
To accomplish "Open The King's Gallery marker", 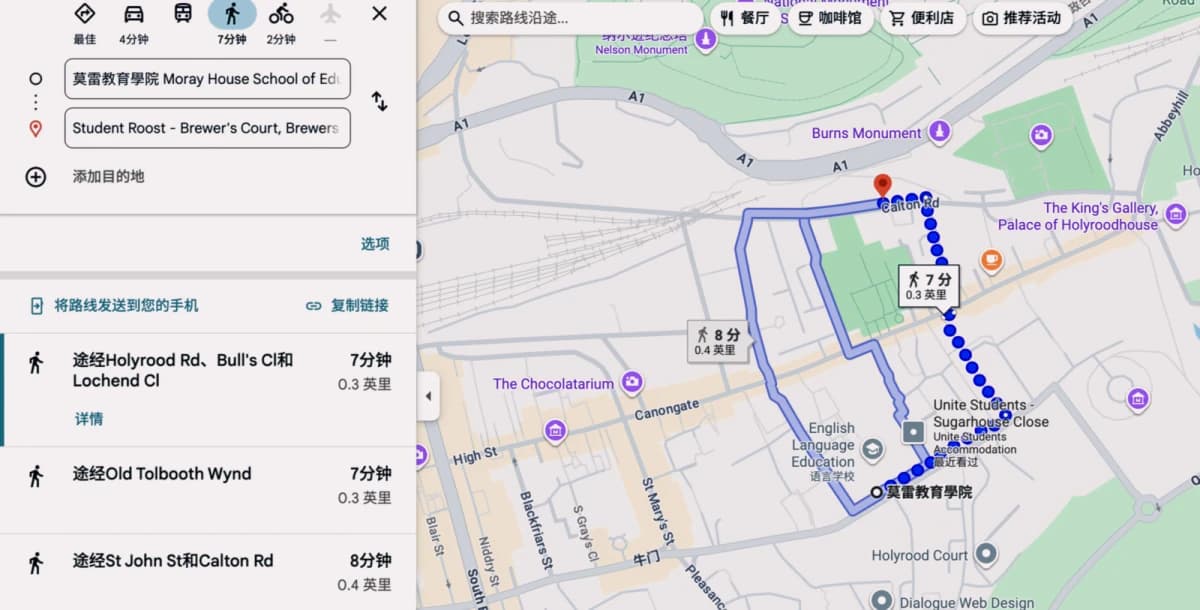I will tap(1176, 214).
